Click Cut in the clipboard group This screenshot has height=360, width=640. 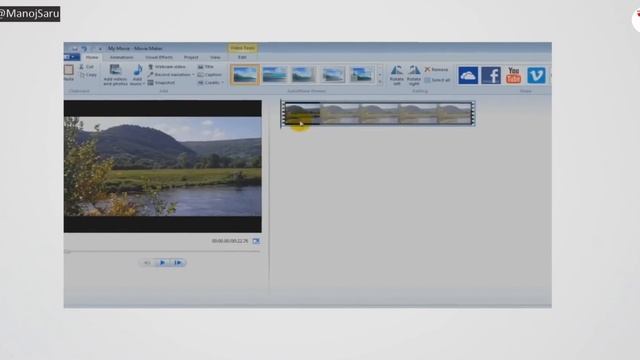[87, 67]
